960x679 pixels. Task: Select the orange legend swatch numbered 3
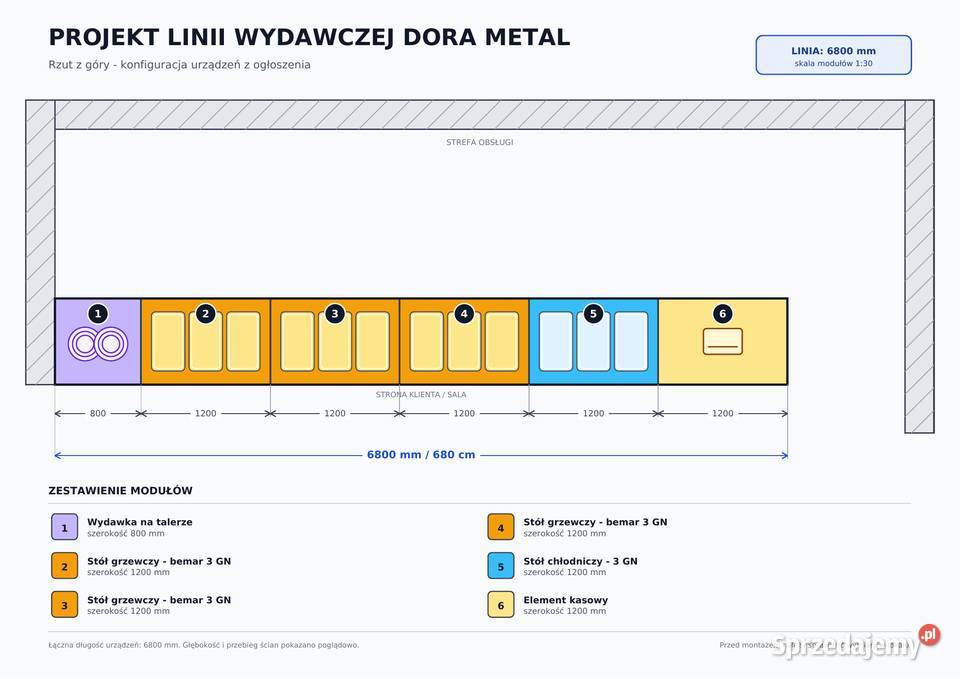click(x=64, y=605)
